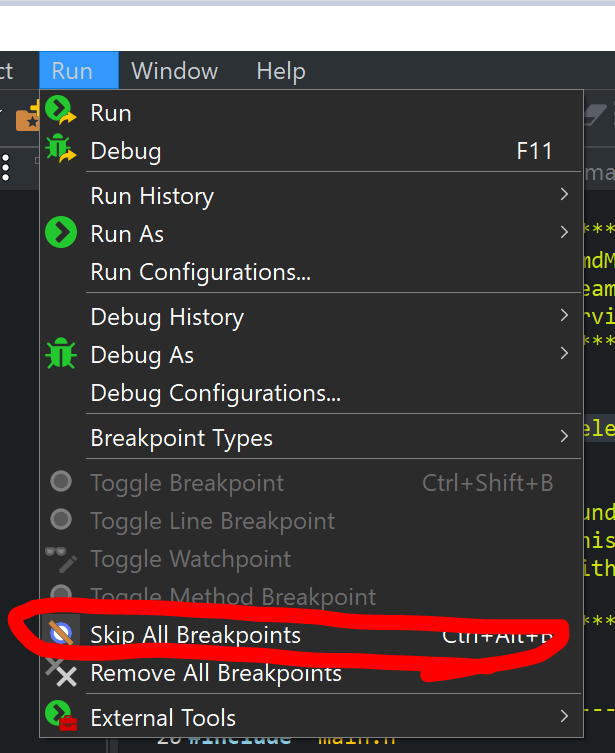The image size is (615, 753).
Task: Click the Skip All Breakpoints icon
Action: click(x=61, y=634)
